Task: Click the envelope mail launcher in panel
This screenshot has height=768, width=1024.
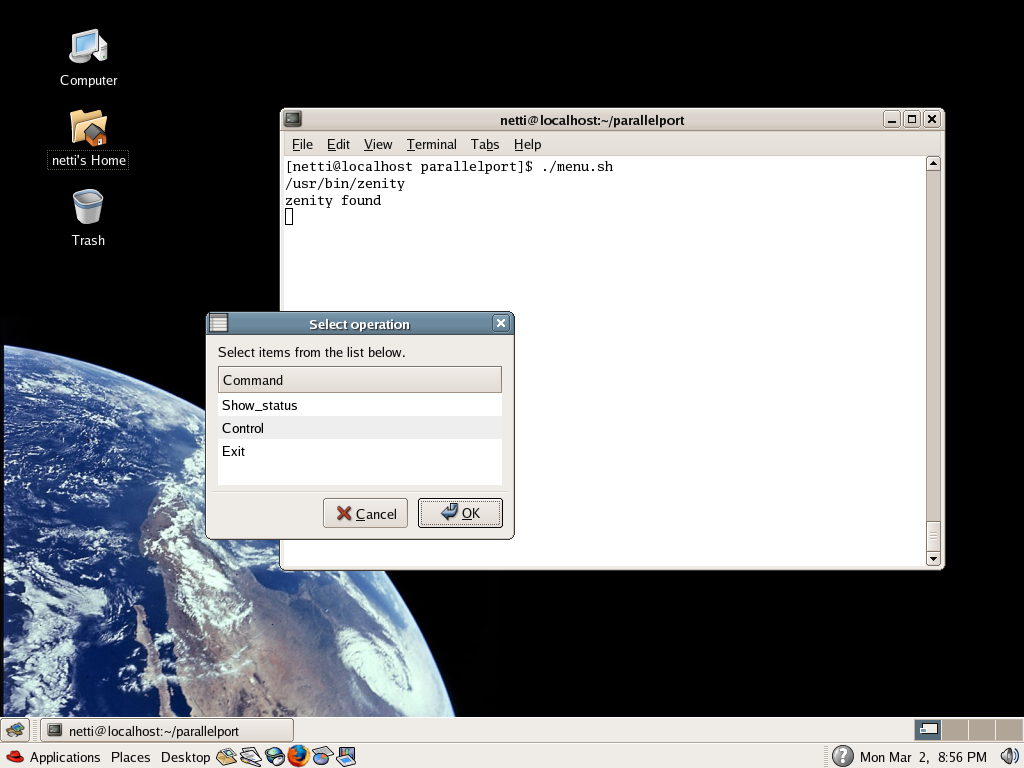Action: click(x=227, y=756)
